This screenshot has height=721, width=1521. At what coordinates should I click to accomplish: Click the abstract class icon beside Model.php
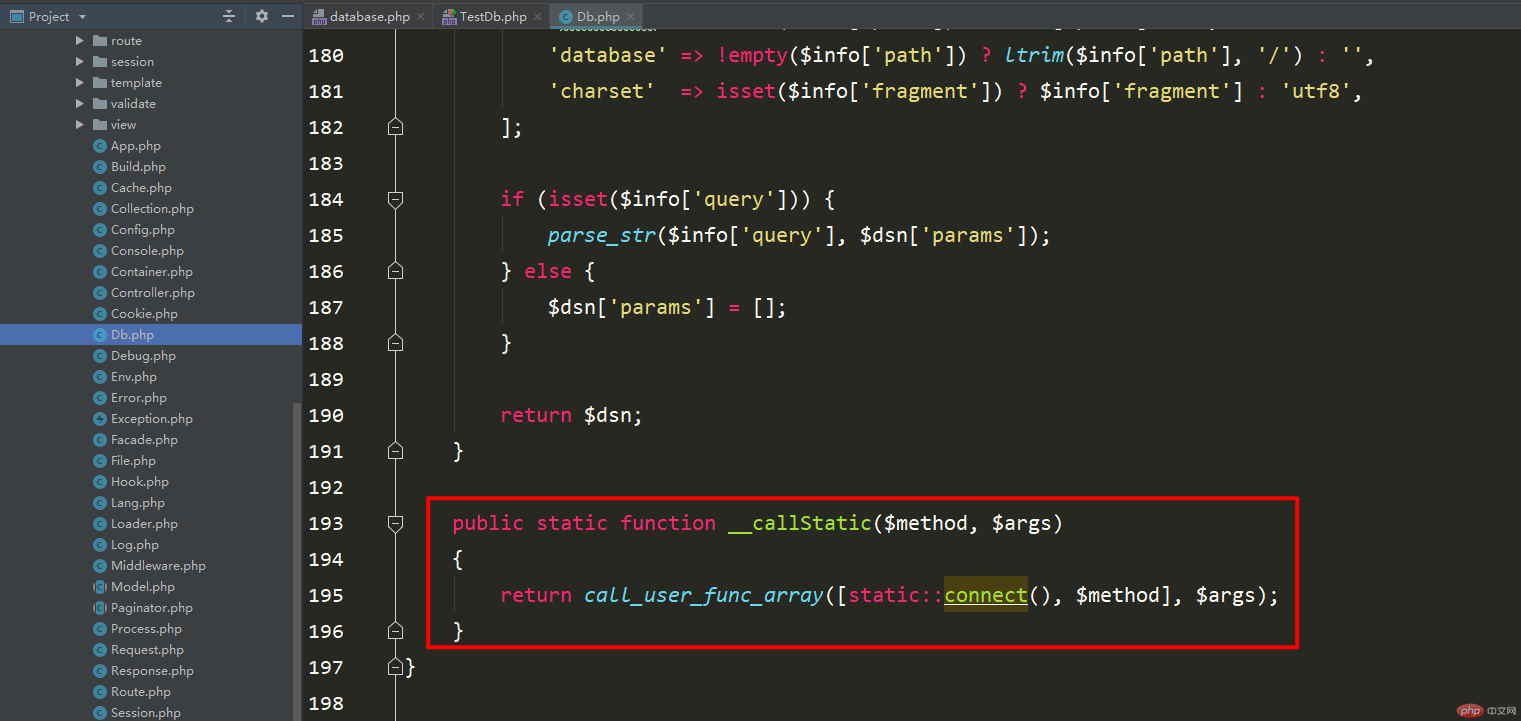pos(100,587)
